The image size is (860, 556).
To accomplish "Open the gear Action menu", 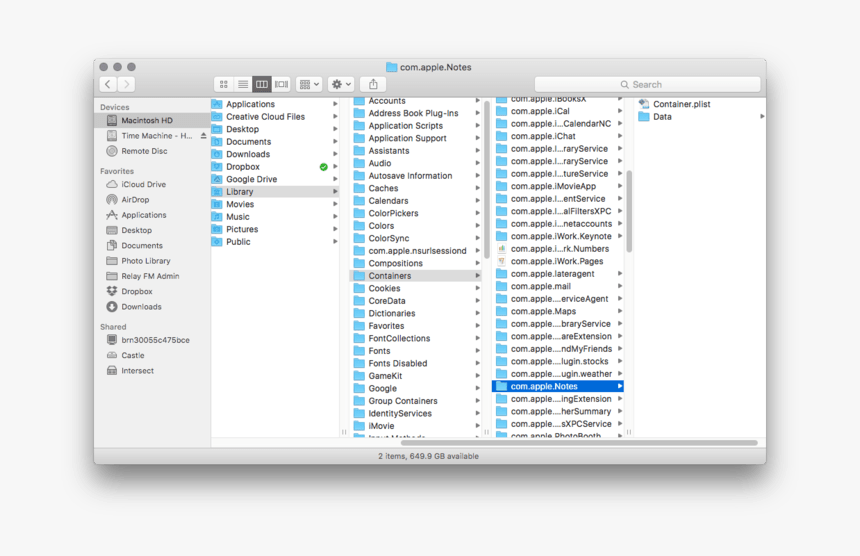I will tap(341, 84).
